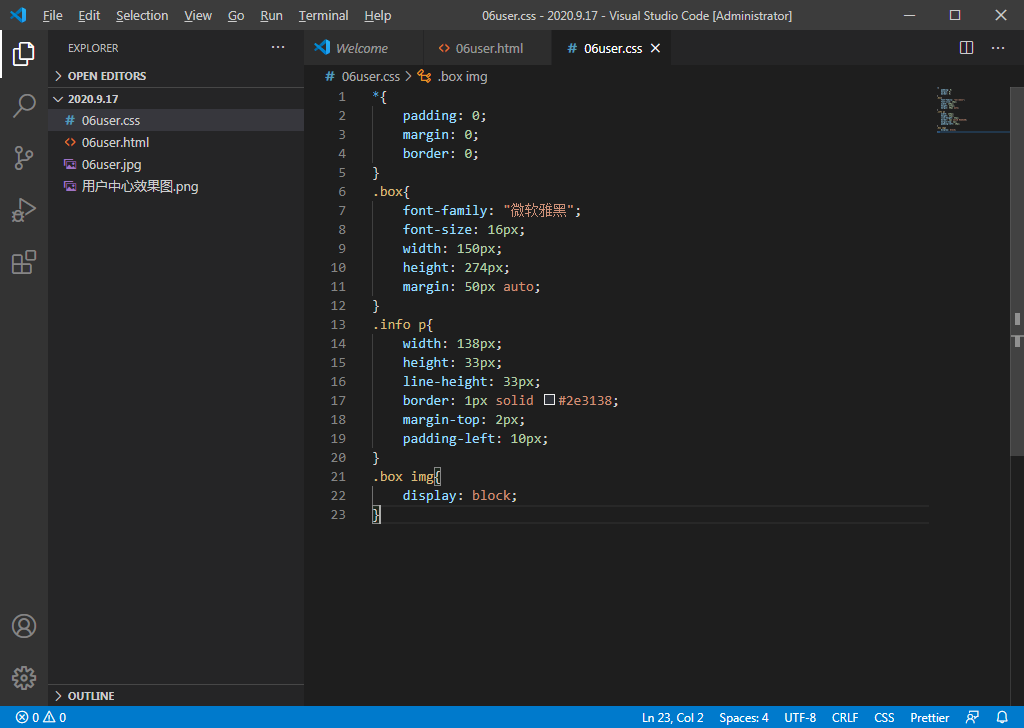Screen dimensions: 1024x728
Task: Open the Manage gear icon
Action: pyautogui.click(x=24, y=678)
